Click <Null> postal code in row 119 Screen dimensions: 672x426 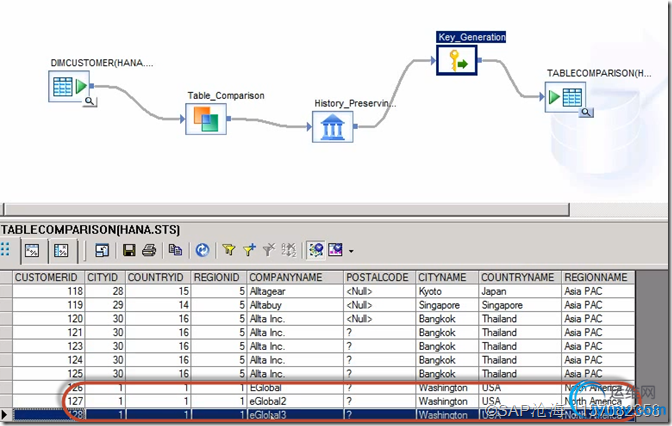click(379, 305)
